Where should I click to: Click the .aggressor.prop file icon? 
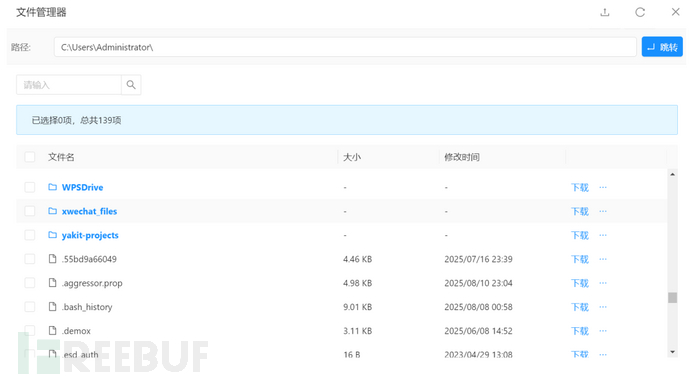click(x=52, y=282)
